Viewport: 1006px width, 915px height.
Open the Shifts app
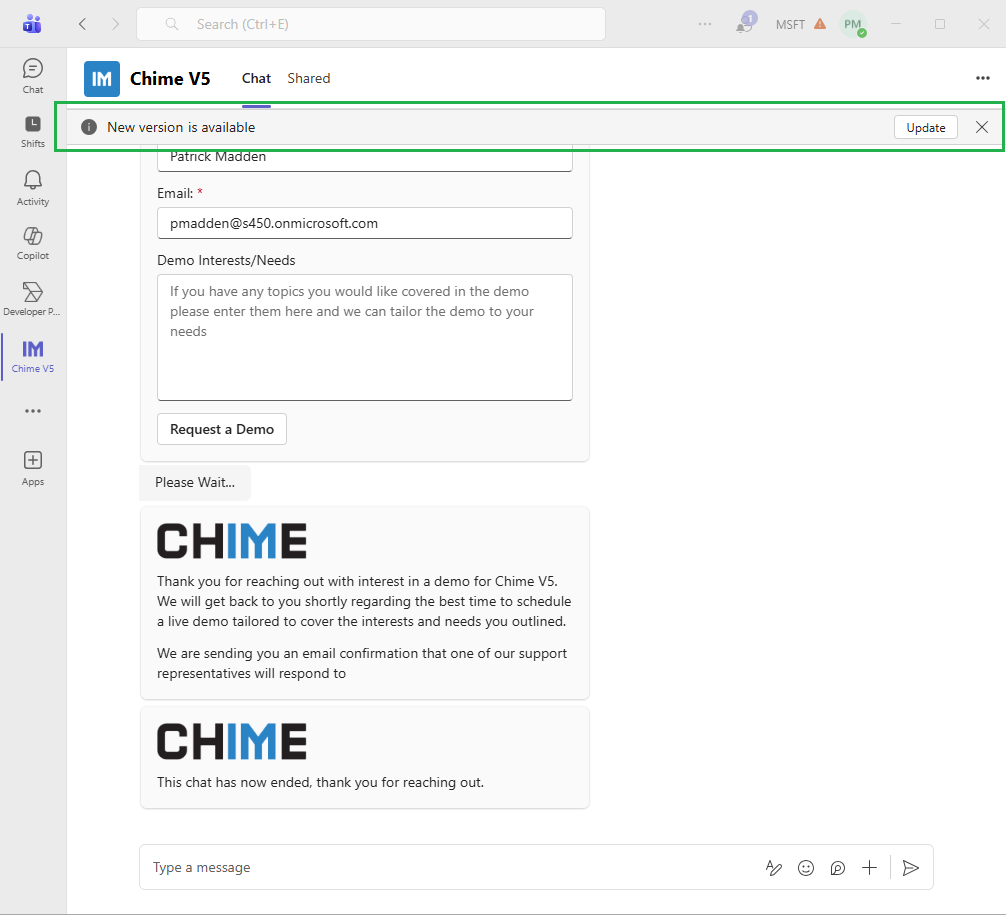point(33,131)
